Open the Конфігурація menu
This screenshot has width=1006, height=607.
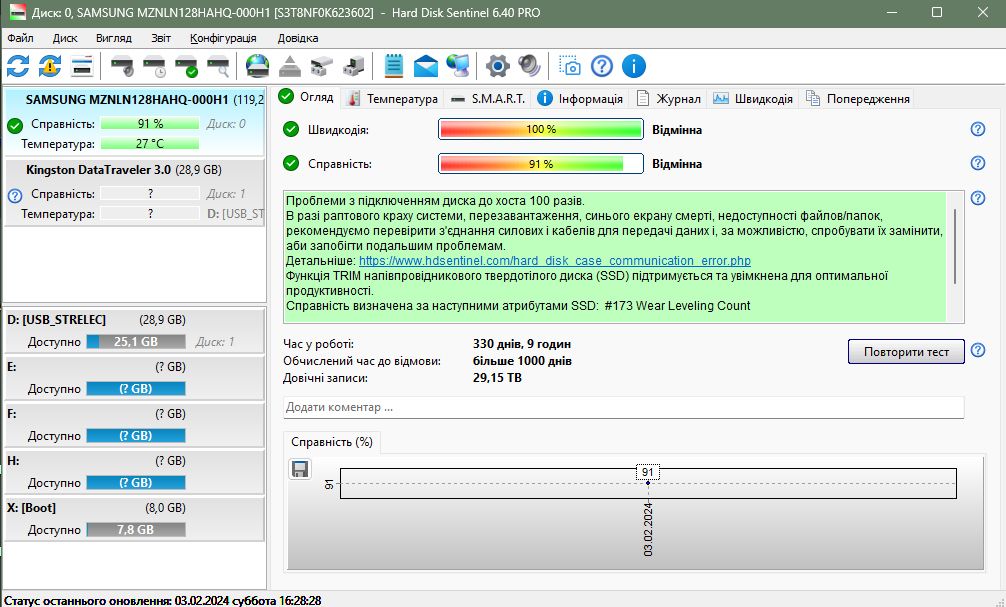(223, 38)
